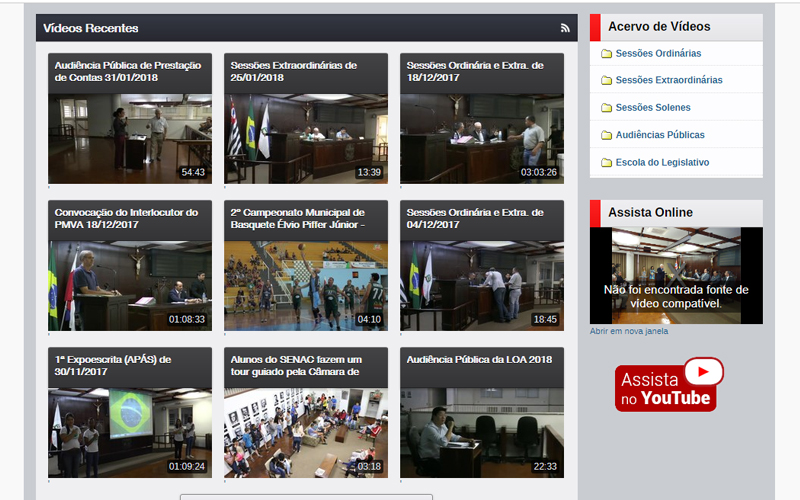Click the Assista no YouTube button
This screenshot has height=500, width=800.
[x=669, y=385]
